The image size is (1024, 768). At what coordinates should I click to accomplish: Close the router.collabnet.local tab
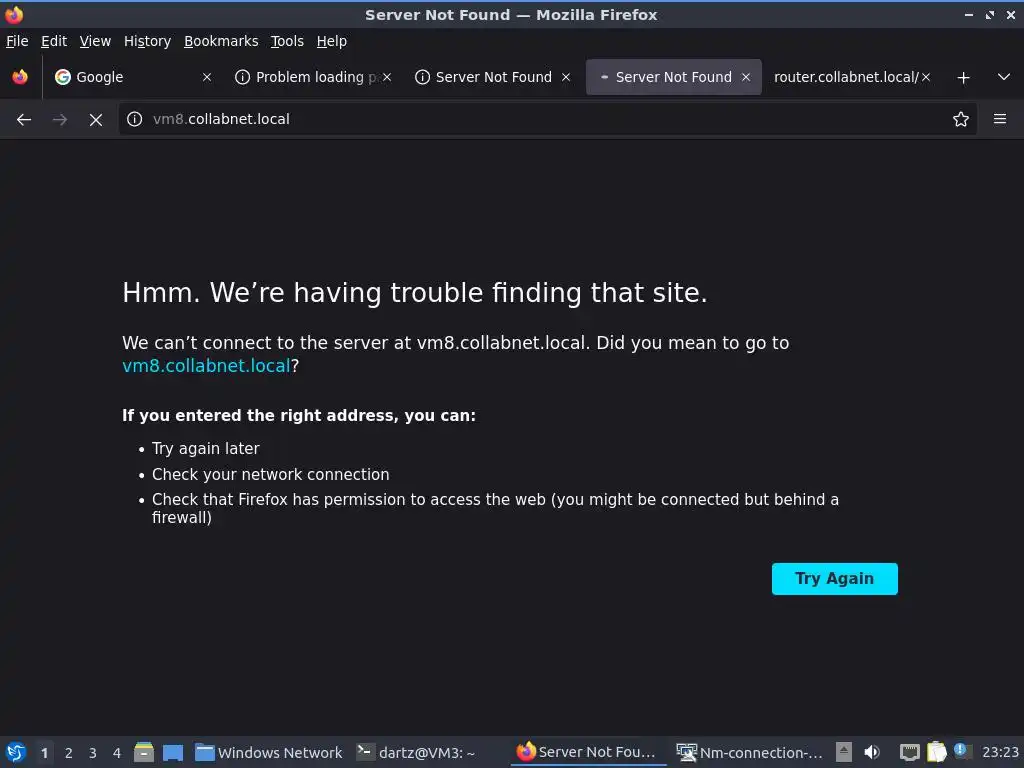click(x=926, y=77)
